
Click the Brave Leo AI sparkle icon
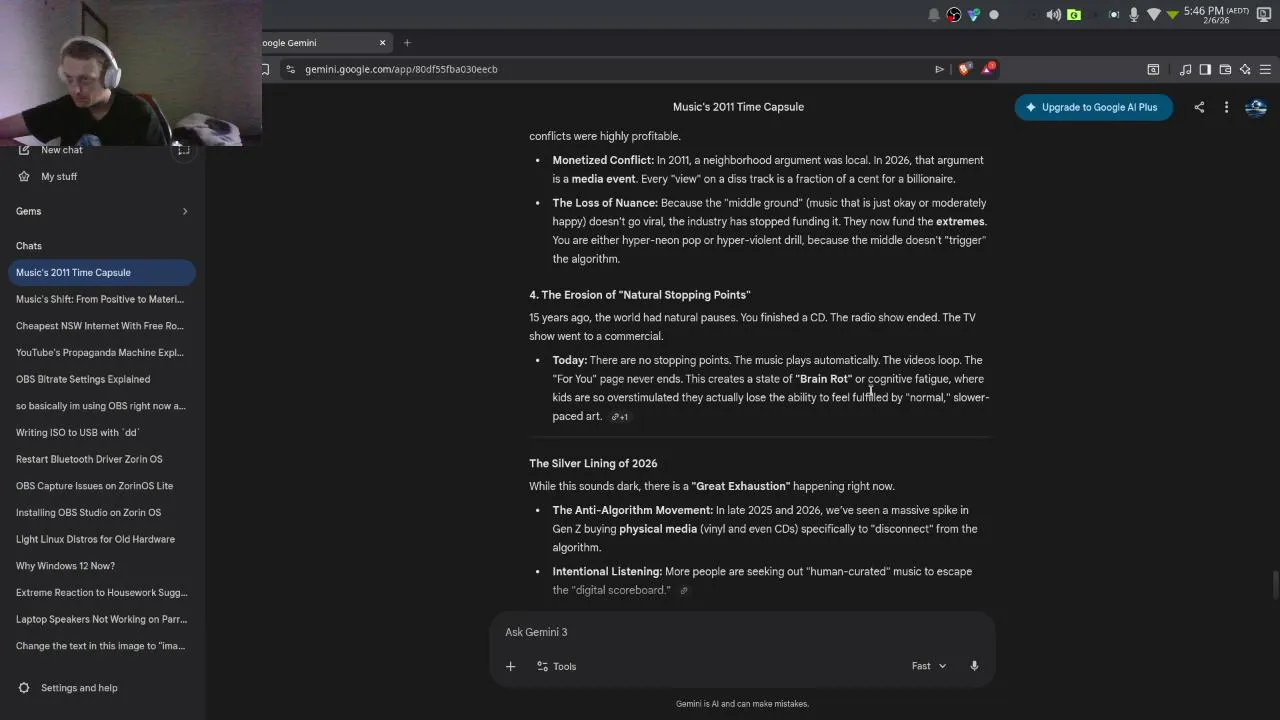tap(1245, 69)
